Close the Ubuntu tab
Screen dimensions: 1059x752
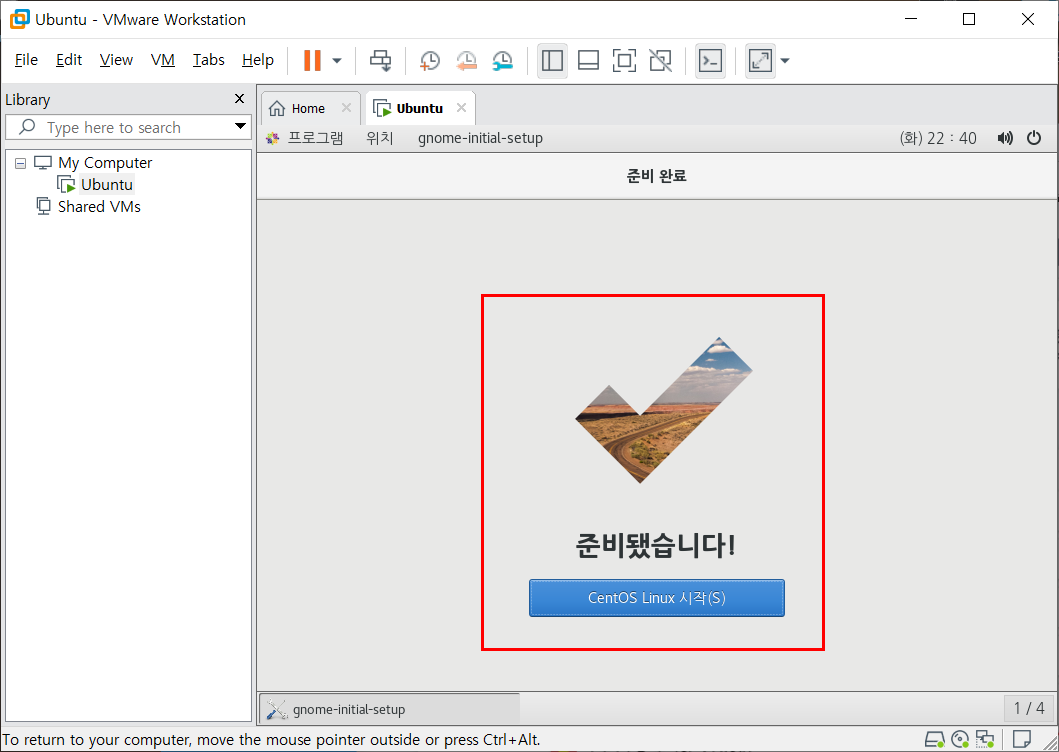[461, 108]
